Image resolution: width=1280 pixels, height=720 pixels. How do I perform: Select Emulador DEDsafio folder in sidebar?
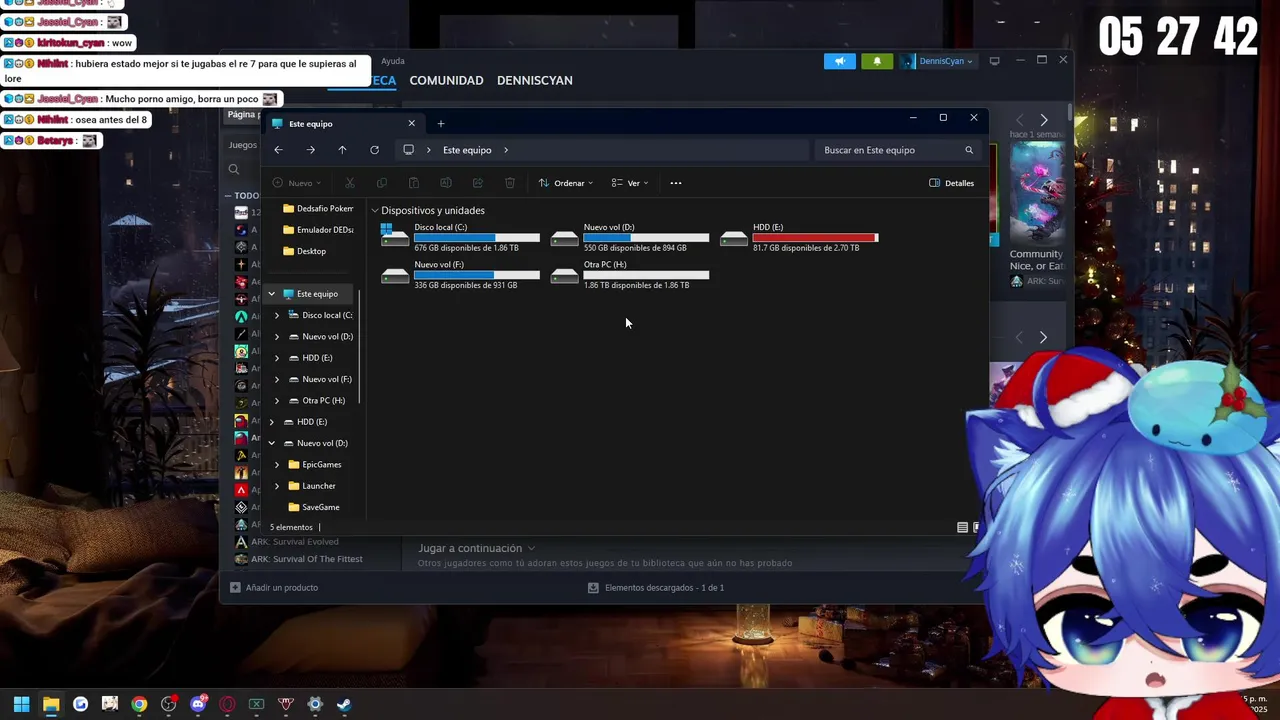point(318,230)
